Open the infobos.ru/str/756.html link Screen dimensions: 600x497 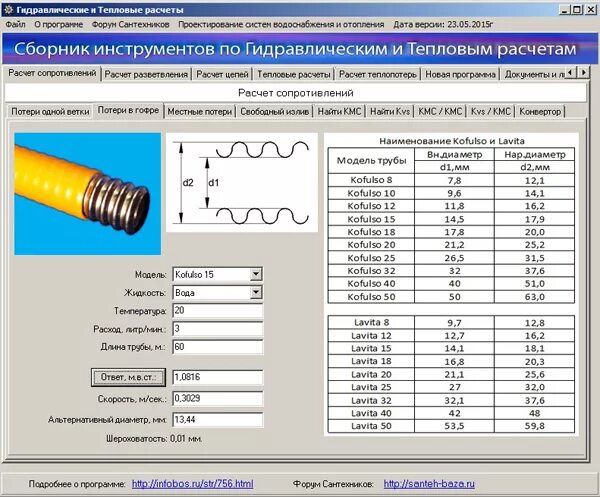(x=192, y=484)
